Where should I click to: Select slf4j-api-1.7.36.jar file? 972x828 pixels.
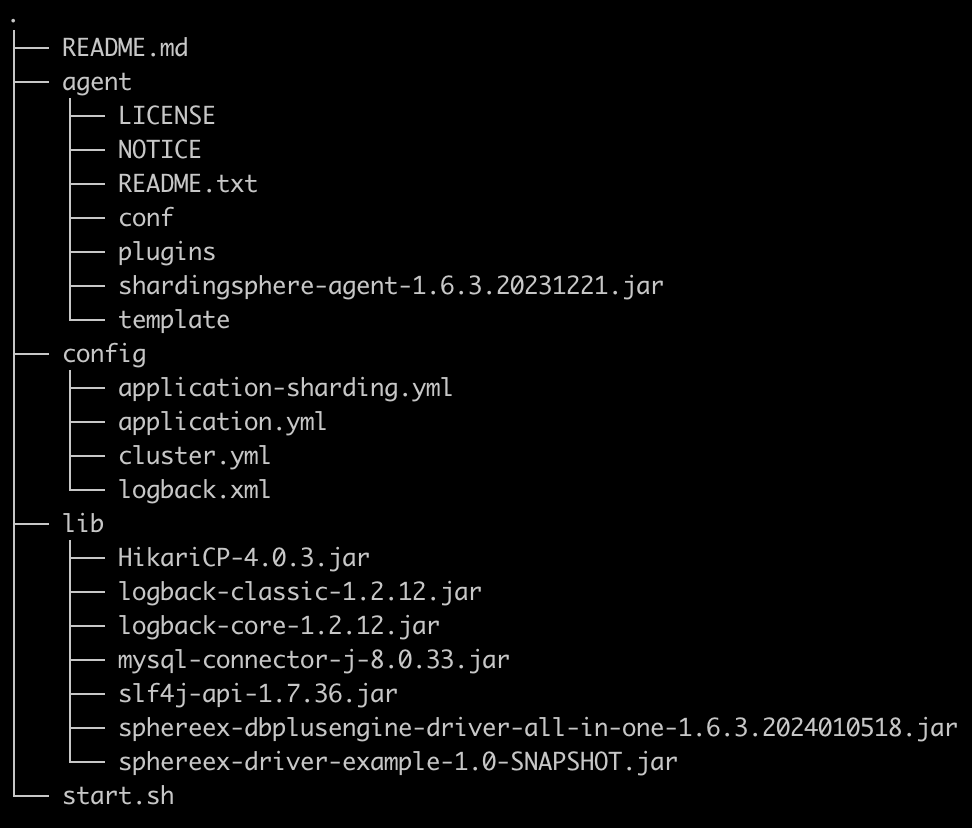(257, 693)
